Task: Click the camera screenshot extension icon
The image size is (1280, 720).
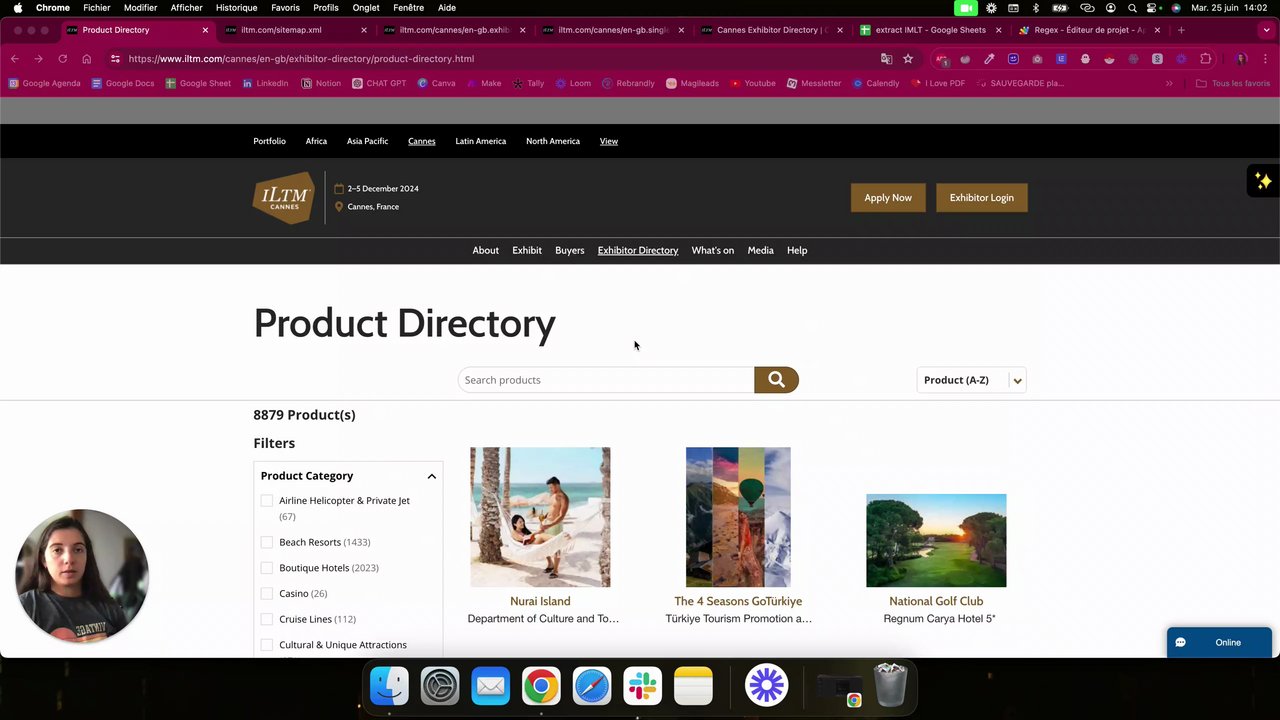Action: tap(1037, 59)
